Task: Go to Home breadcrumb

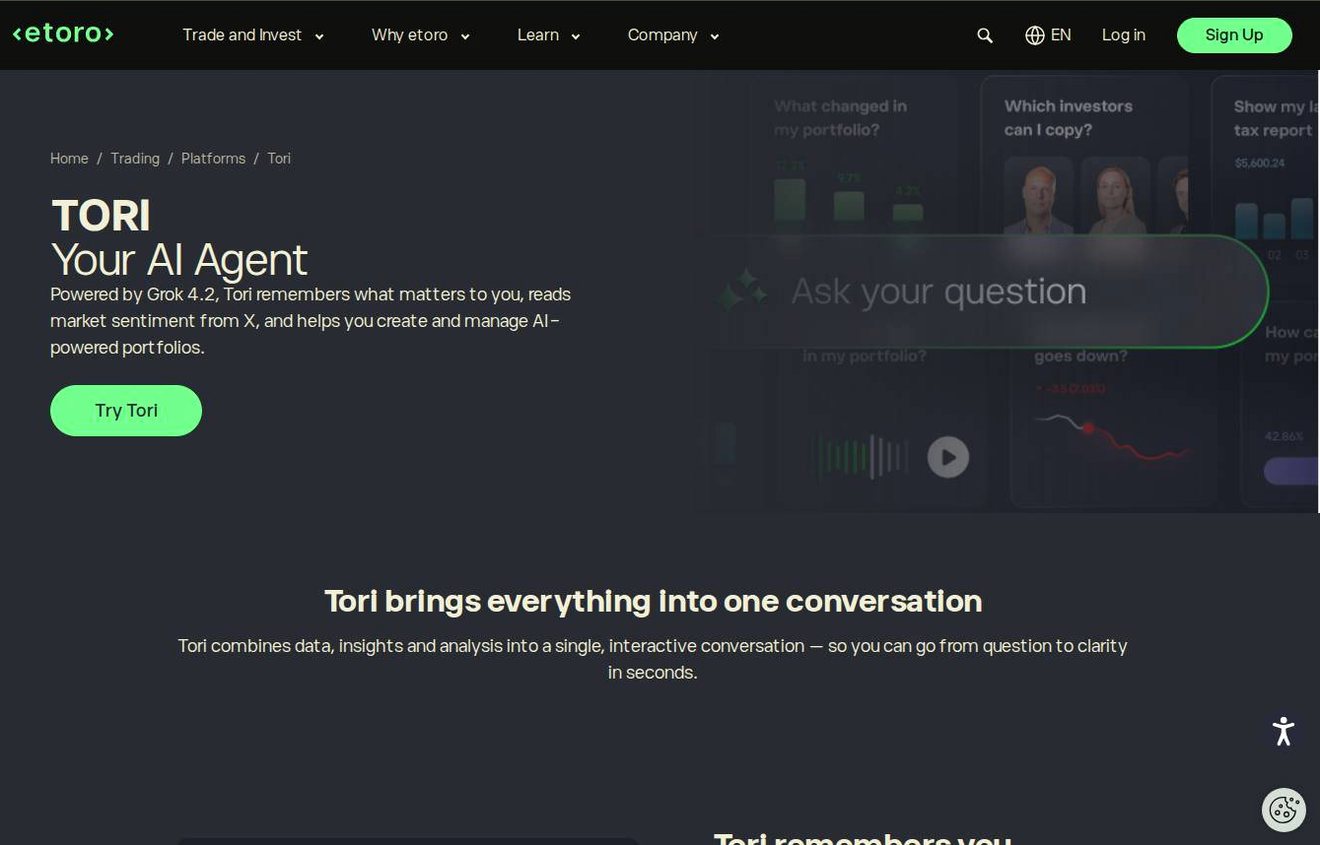Action: pyautogui.click(x=69, y=158)
